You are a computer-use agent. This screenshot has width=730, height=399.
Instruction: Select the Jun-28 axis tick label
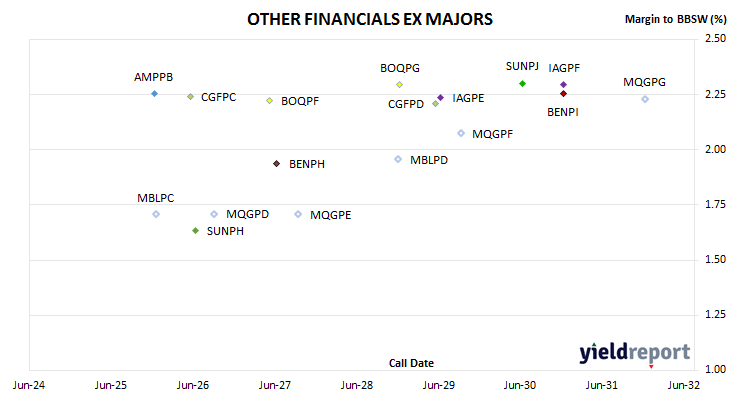[x=357, y=385]
